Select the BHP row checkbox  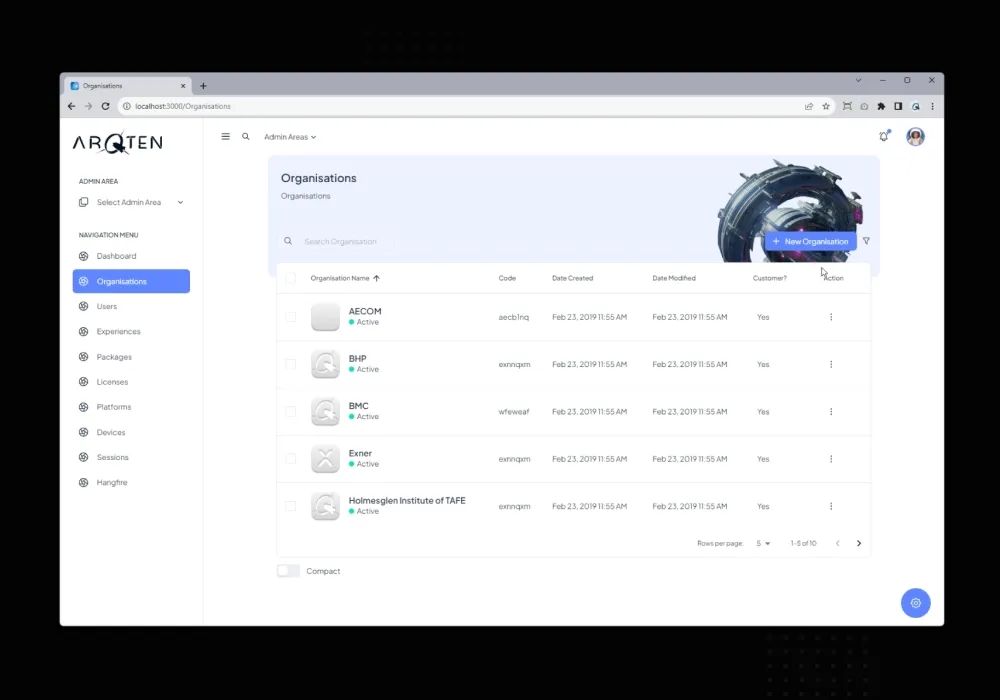291,364
